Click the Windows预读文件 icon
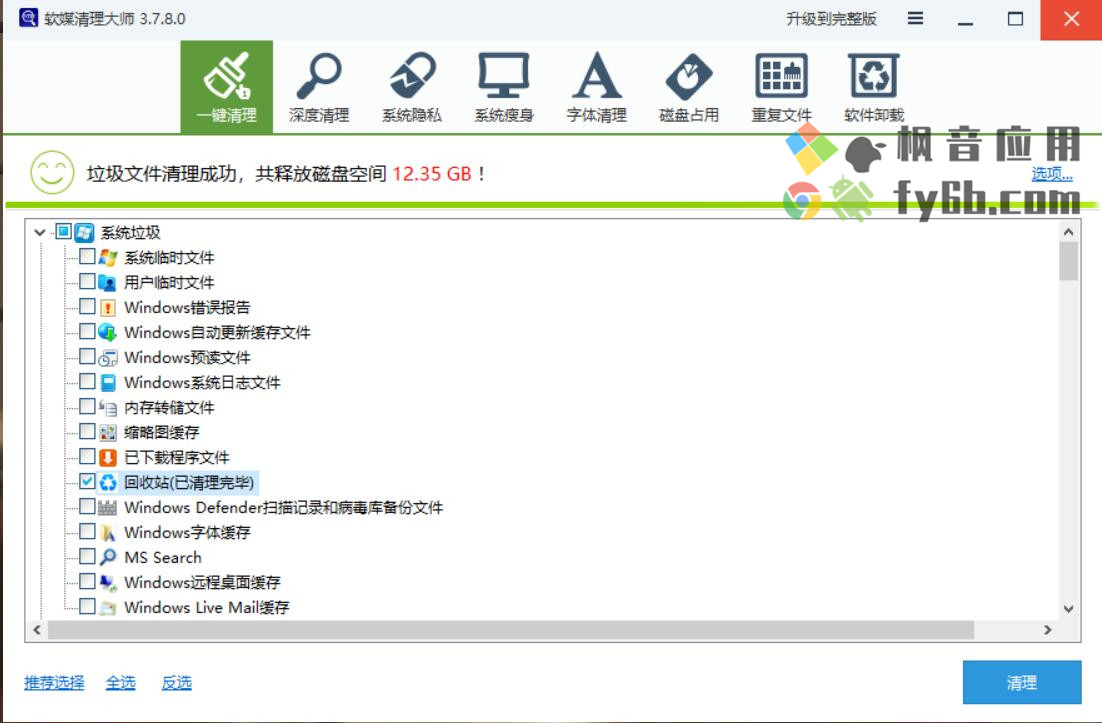 (x=108, y=358)
